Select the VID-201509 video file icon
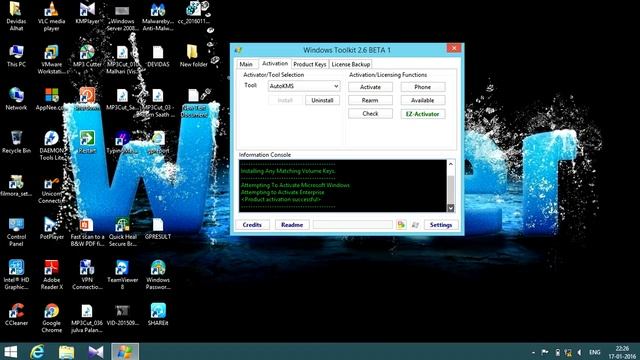640x360 pixels. [122, 314]
